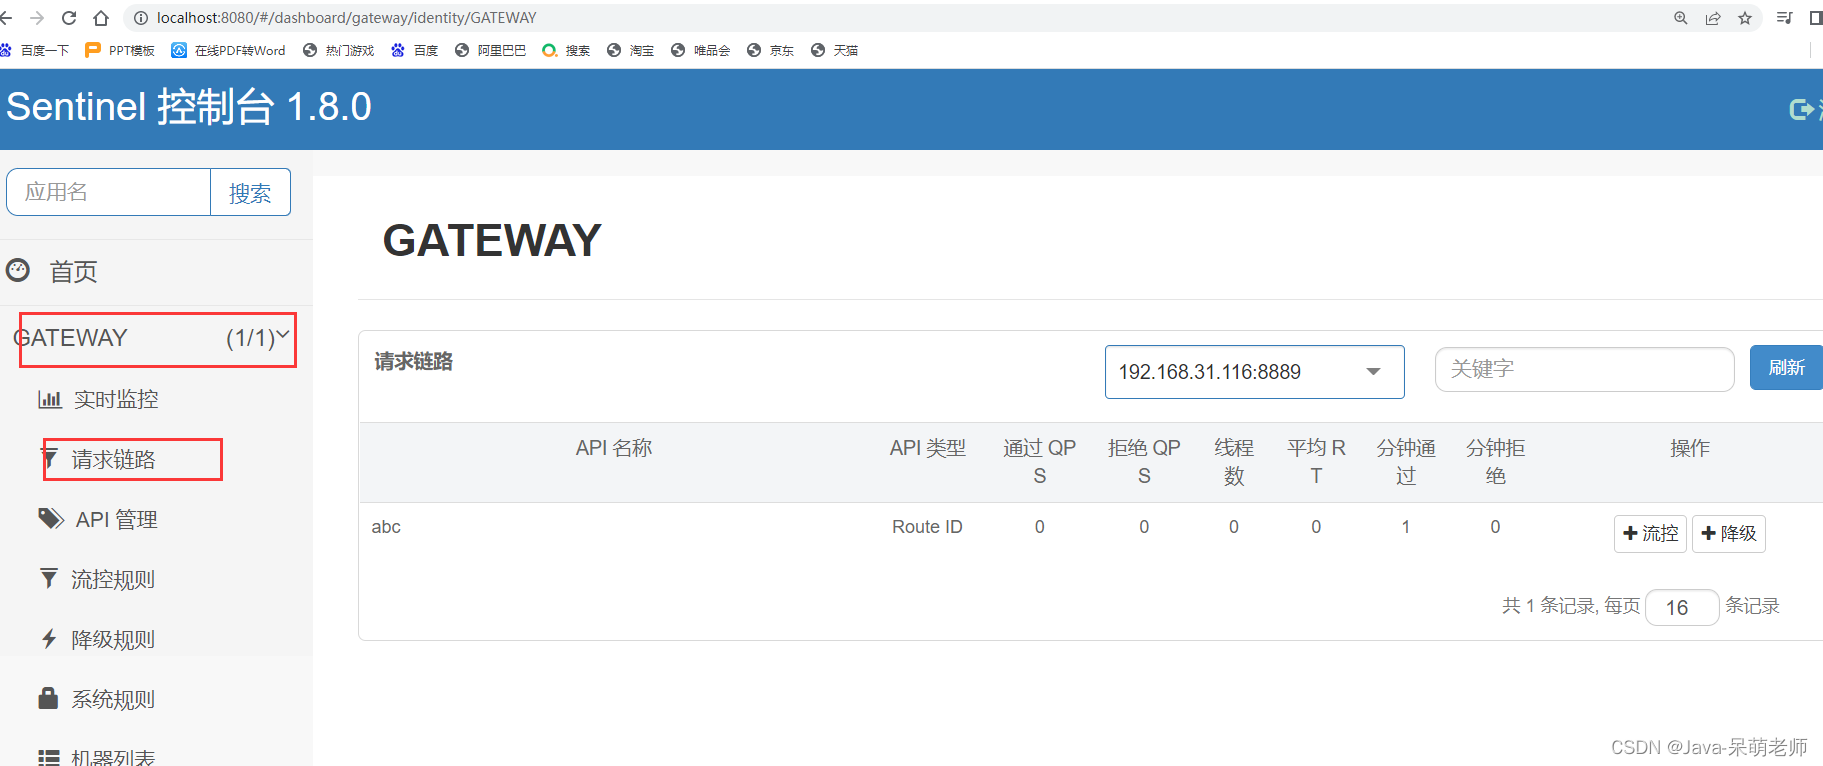Click the dashboard icon next to 首页
Screen dimensions: 1823x766
tap(18, 270)
